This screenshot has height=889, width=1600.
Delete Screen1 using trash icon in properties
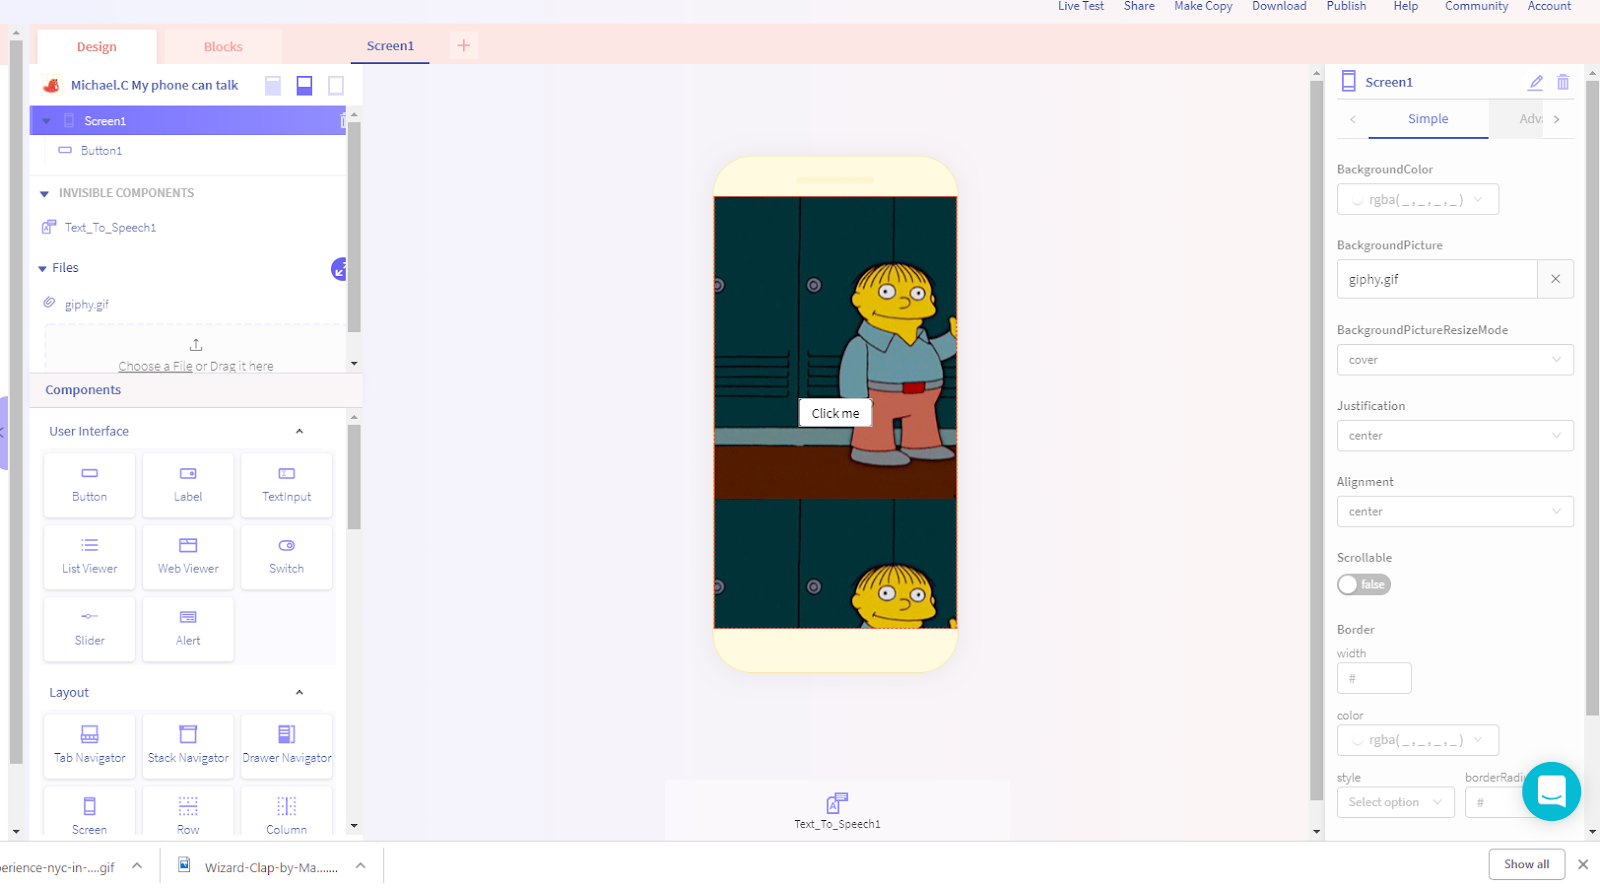tap(1563, 82)
